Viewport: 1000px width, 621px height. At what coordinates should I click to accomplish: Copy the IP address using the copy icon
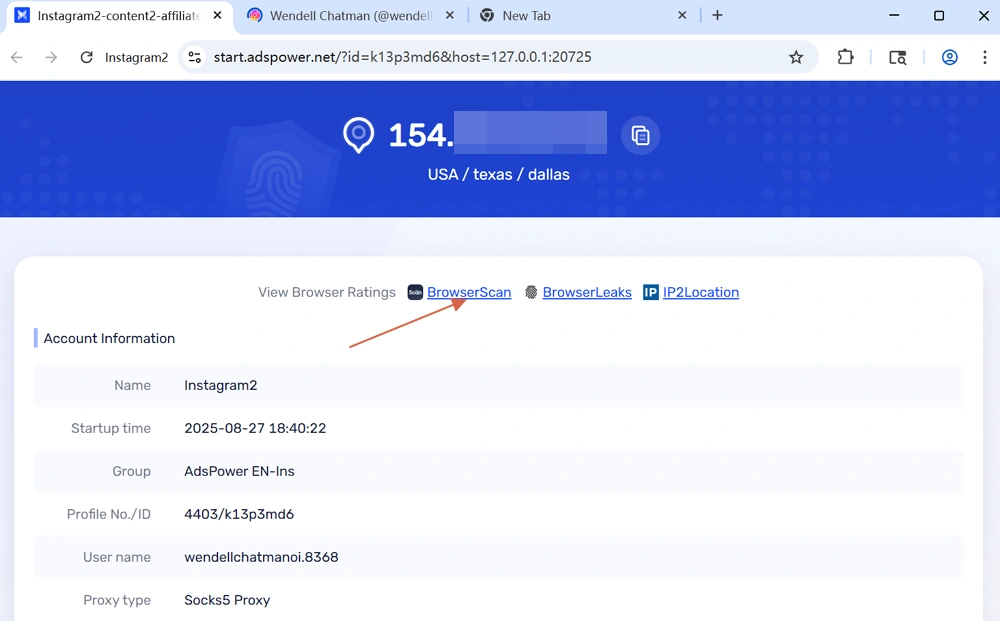click(x=640, y=135)
